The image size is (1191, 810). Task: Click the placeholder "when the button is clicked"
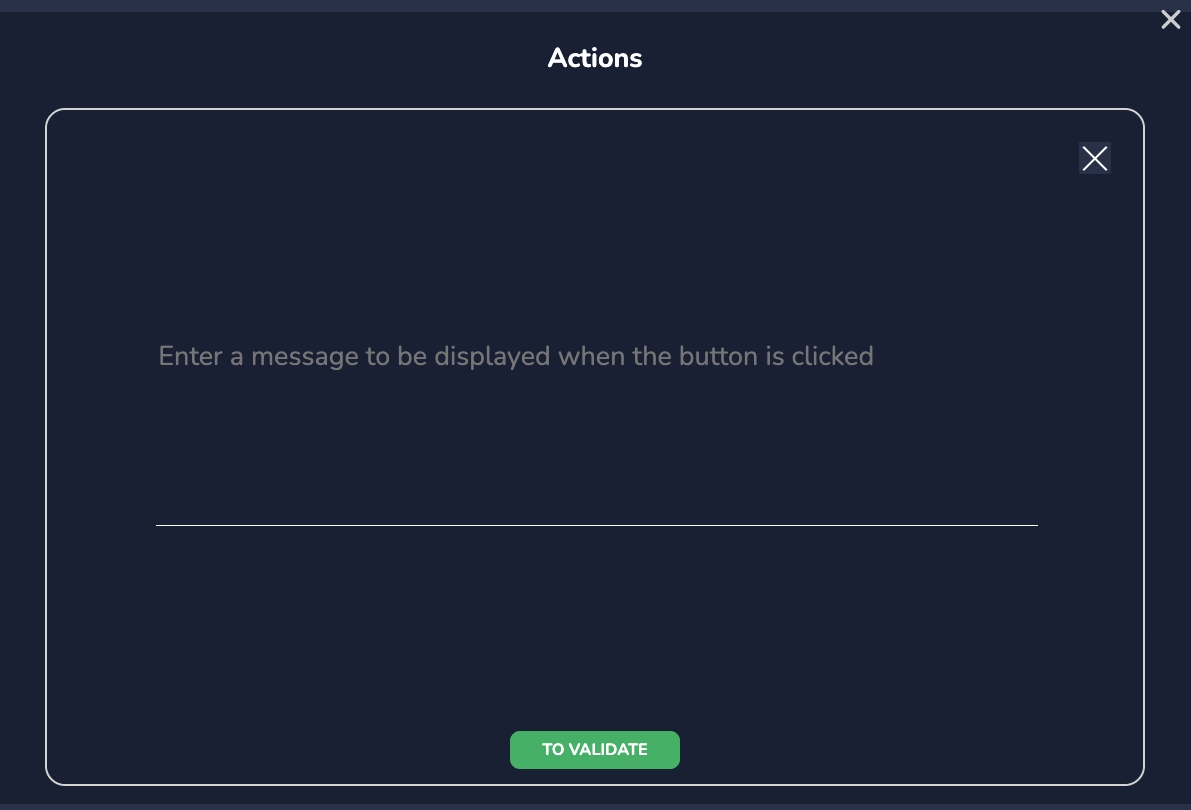pos(716,356)
